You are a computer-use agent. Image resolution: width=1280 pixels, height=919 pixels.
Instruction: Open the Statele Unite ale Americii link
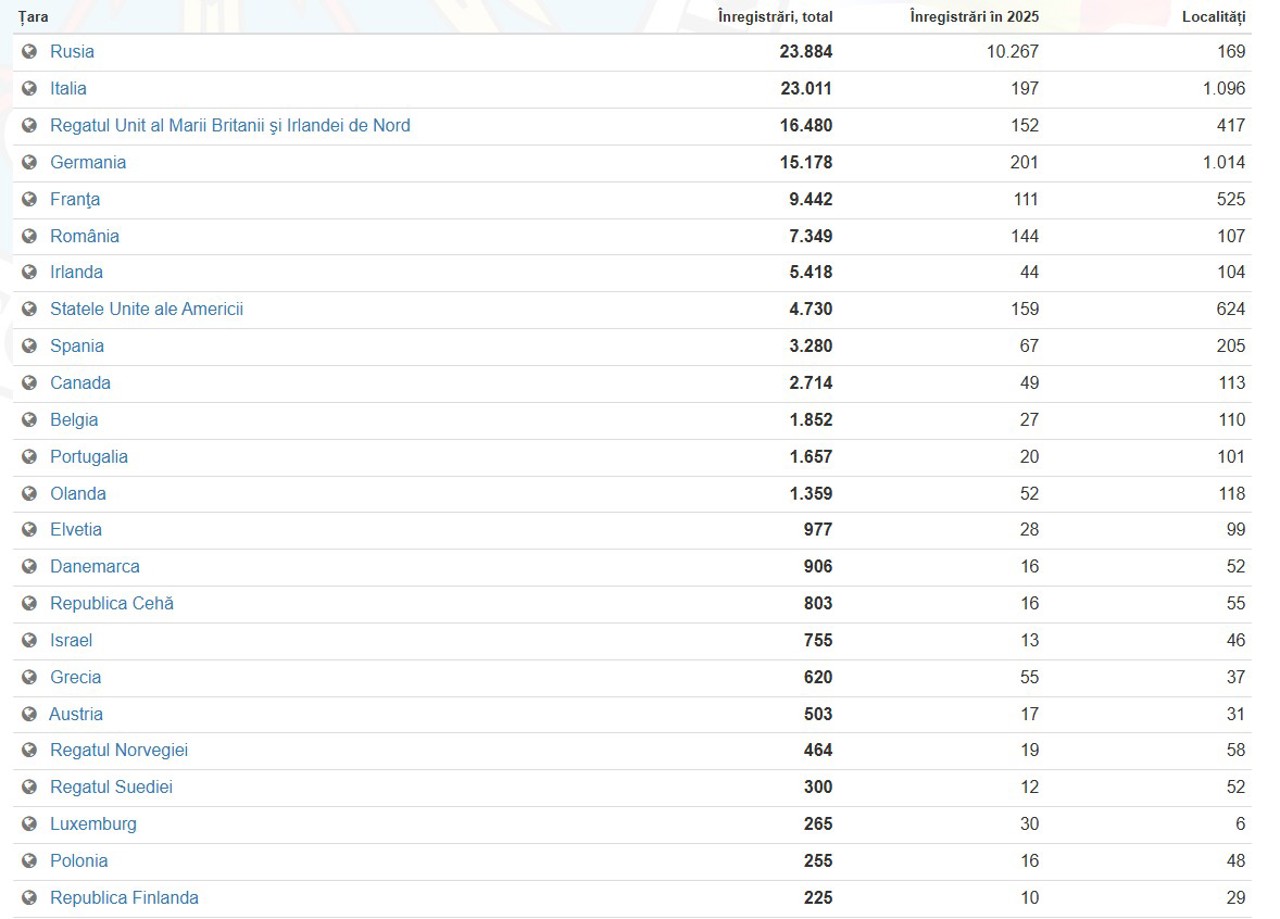[x=147, y=309]
